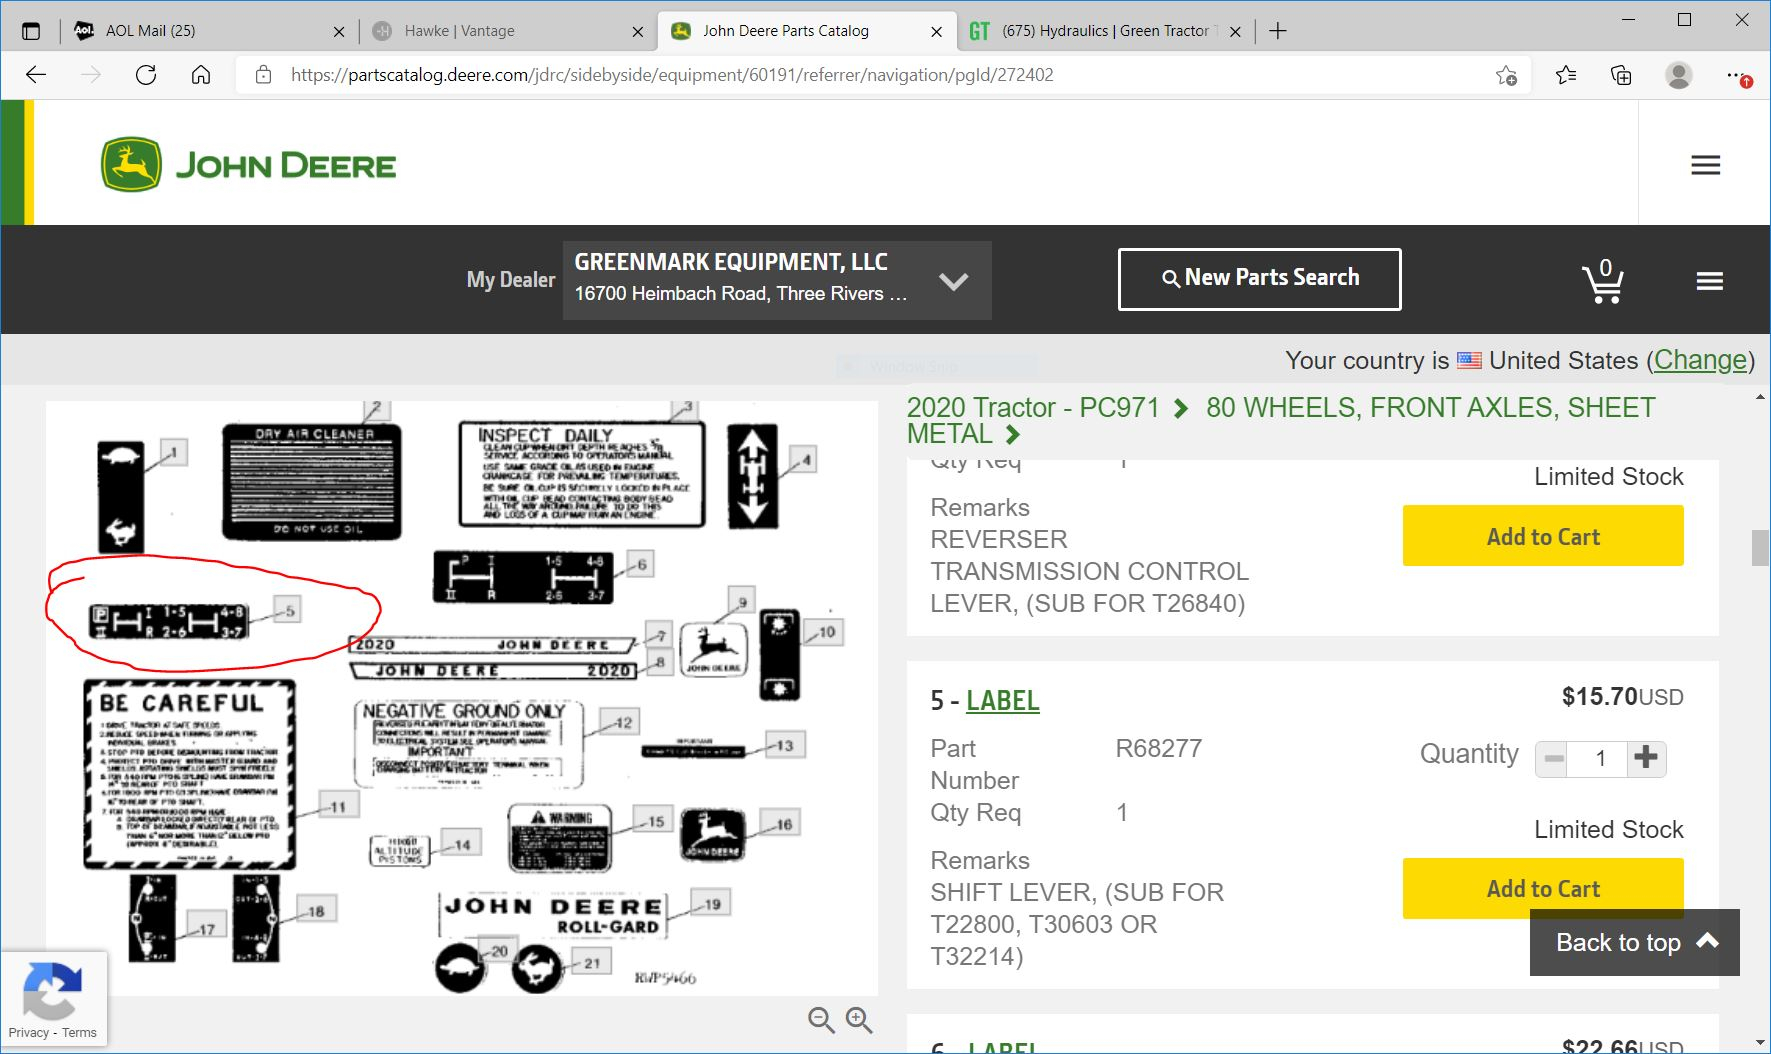Viewport: 1771px width, 1054px height.
Task: Add reverser lever label to cart
Action: pos(1543,536)
